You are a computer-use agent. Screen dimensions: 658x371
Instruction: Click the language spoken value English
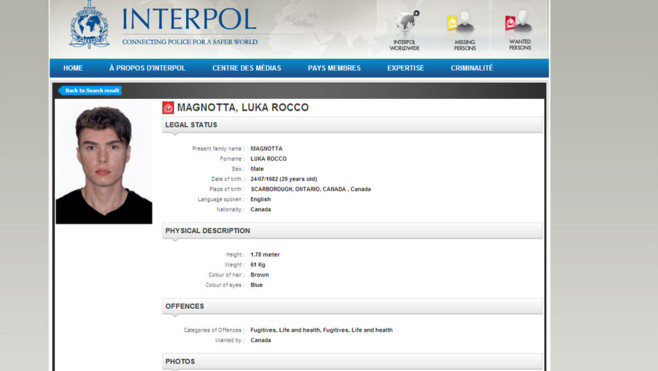click(x=261, y=199)
